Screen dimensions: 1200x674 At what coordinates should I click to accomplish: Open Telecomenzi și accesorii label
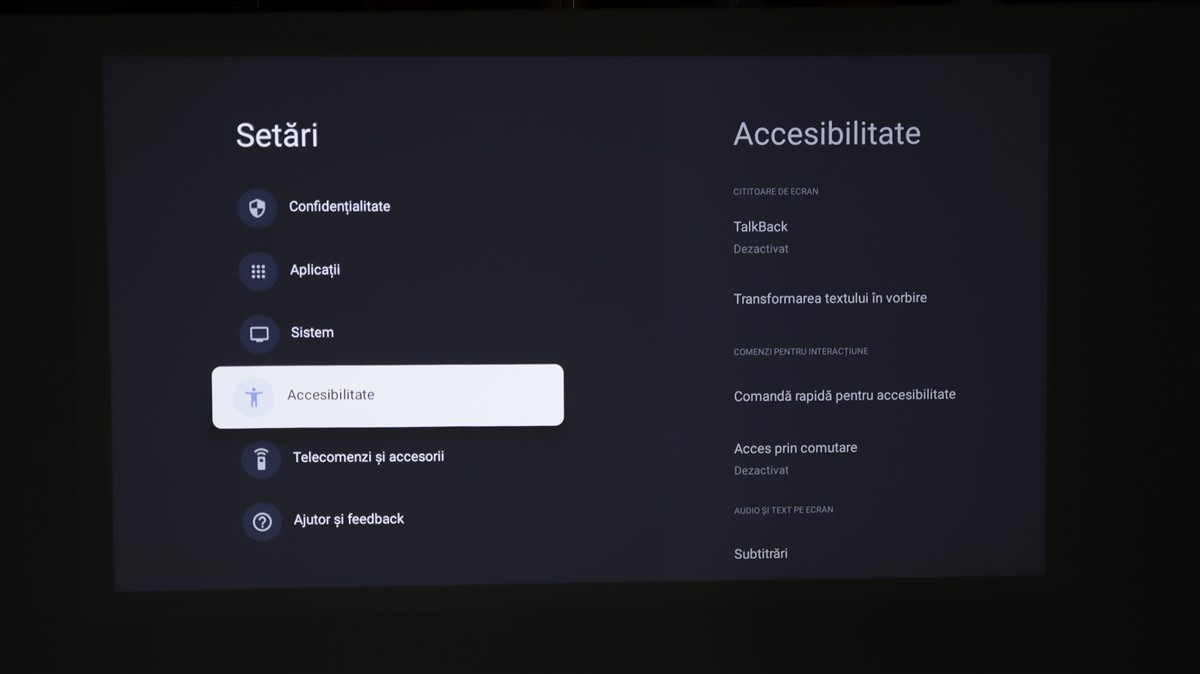(x=368, y=457)
